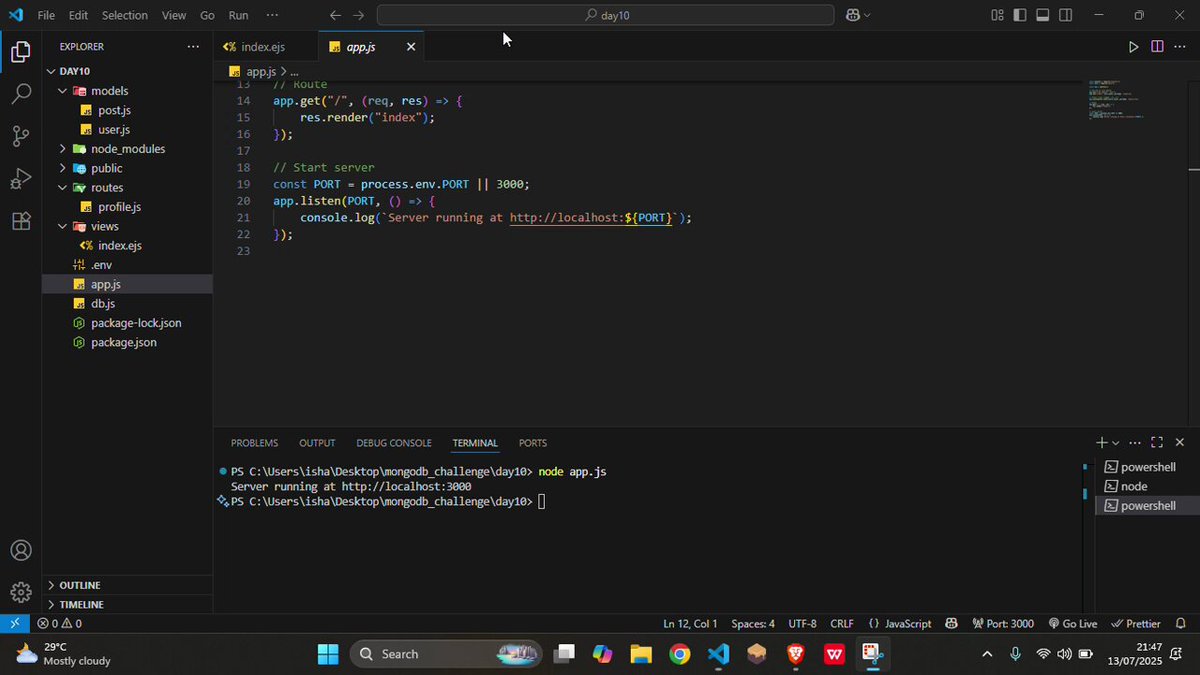This screenshot has width=1200, height=675.
Task: Open Chrome from the taskbar
Action: pyautogui.click(x=680, y=654)
